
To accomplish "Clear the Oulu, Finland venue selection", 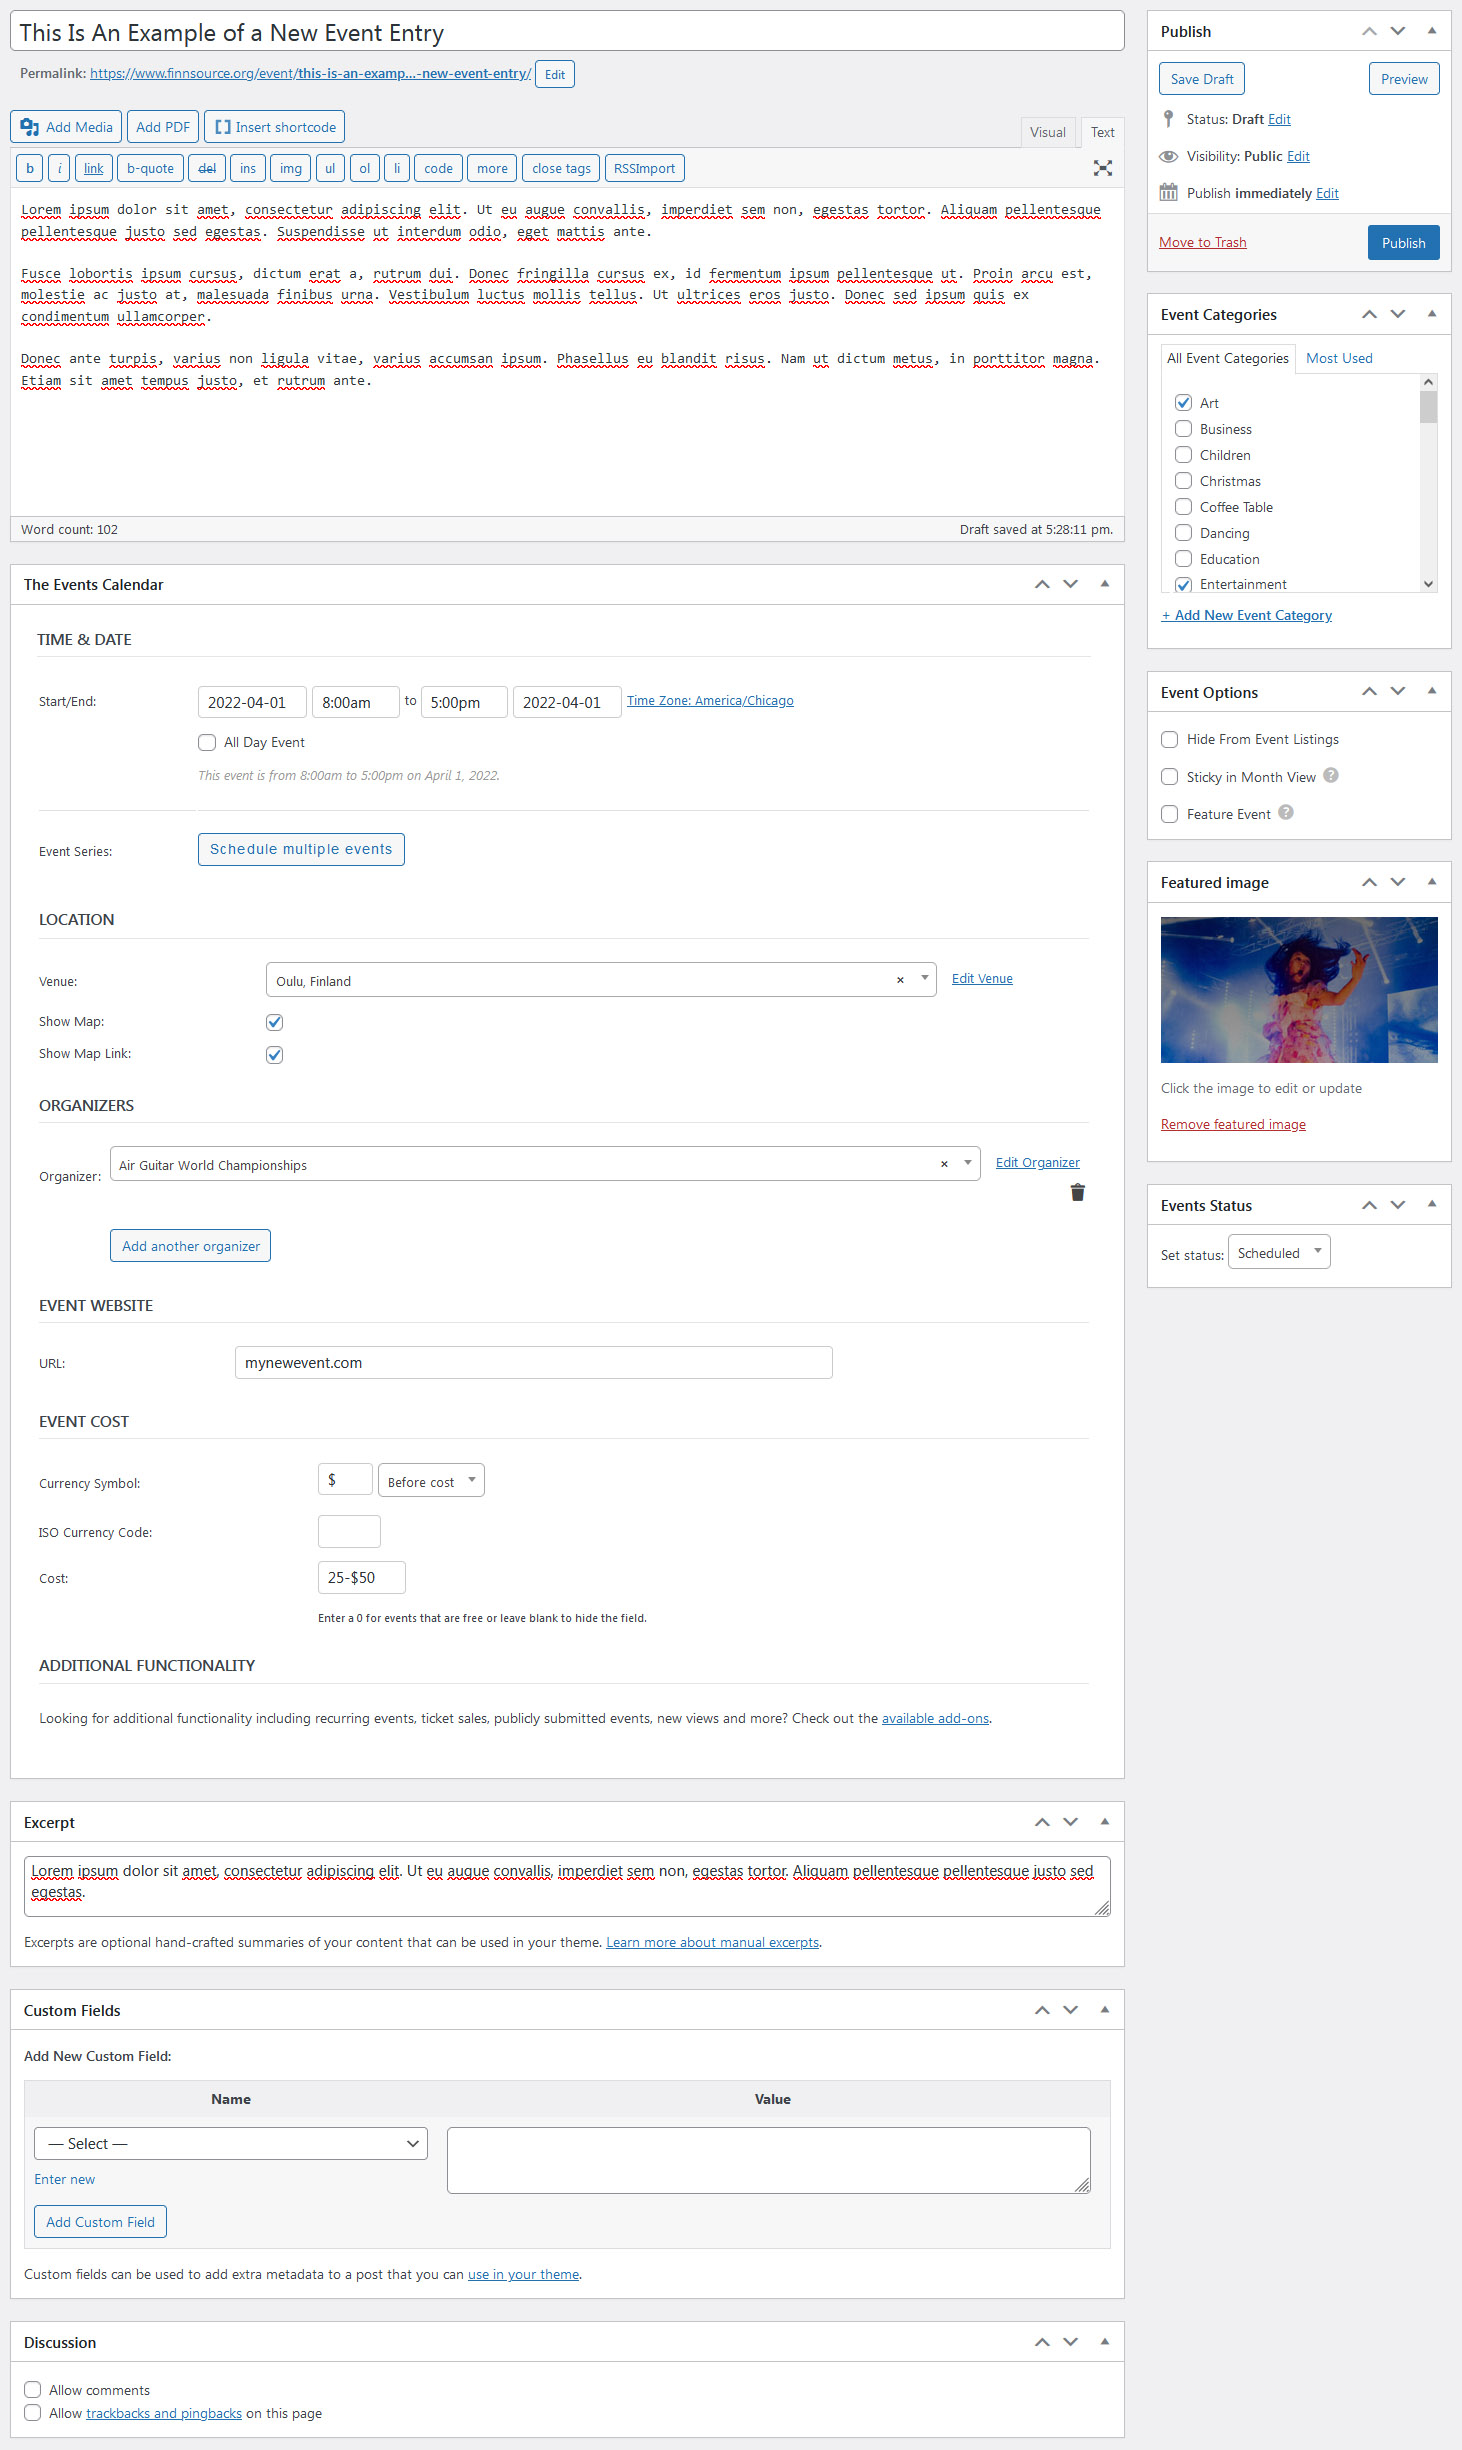I will pos(900,980).
